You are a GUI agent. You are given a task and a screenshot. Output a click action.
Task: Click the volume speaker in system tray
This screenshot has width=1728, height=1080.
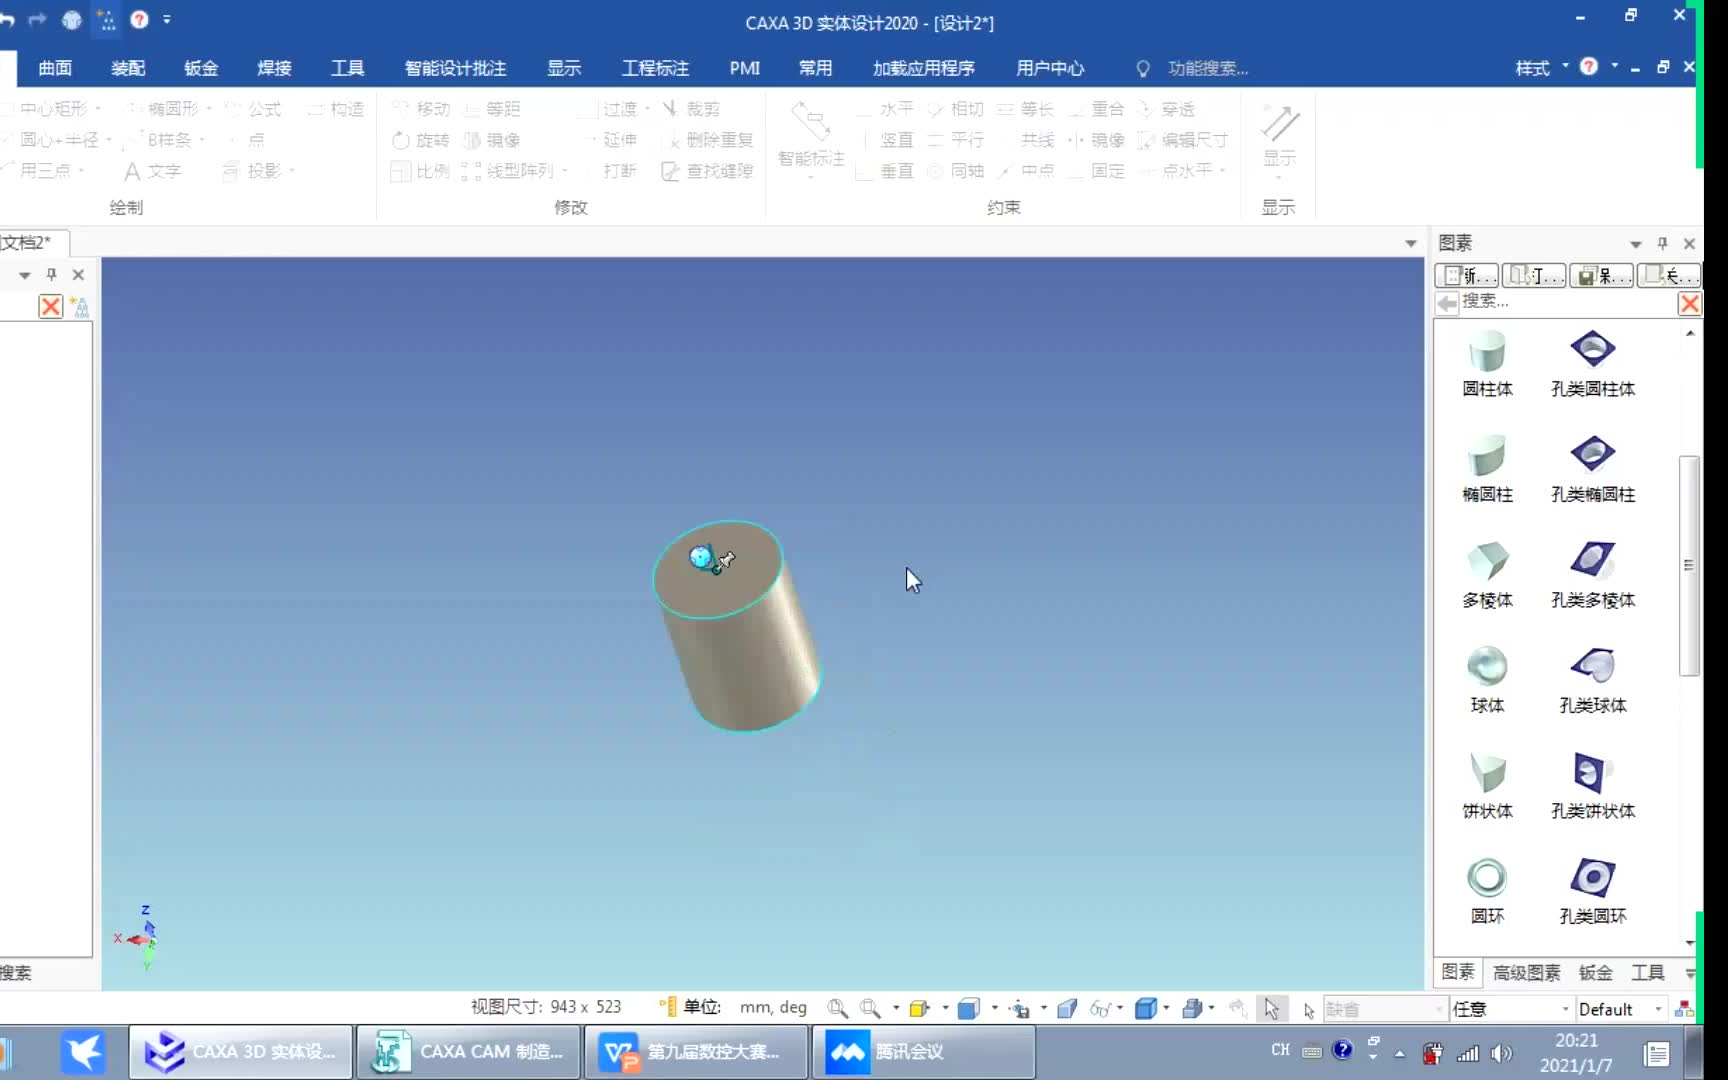(1501, 1052)
